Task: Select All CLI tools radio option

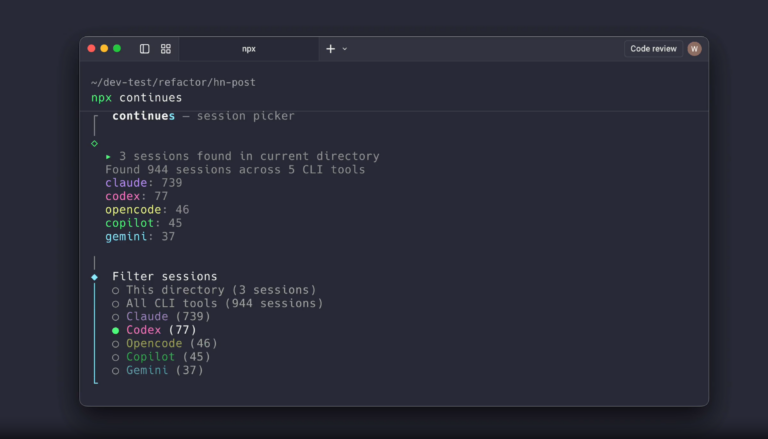Action: [x=217, y=303]
